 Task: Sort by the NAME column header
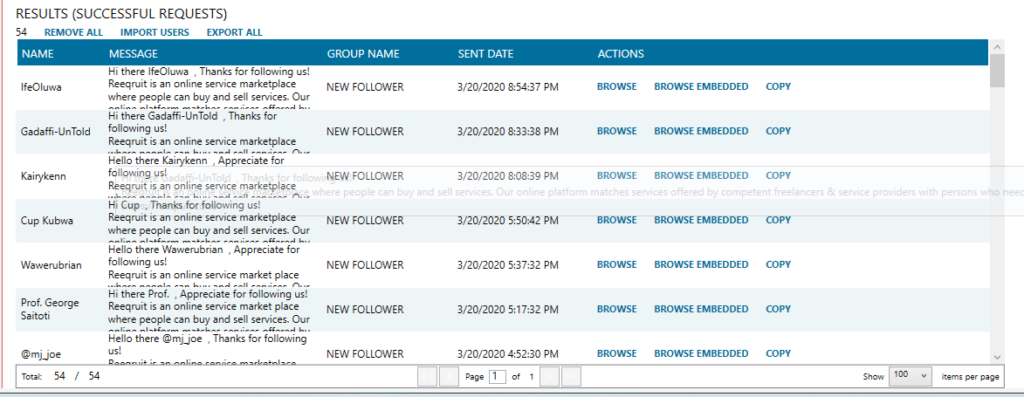[x=38, y=54]
